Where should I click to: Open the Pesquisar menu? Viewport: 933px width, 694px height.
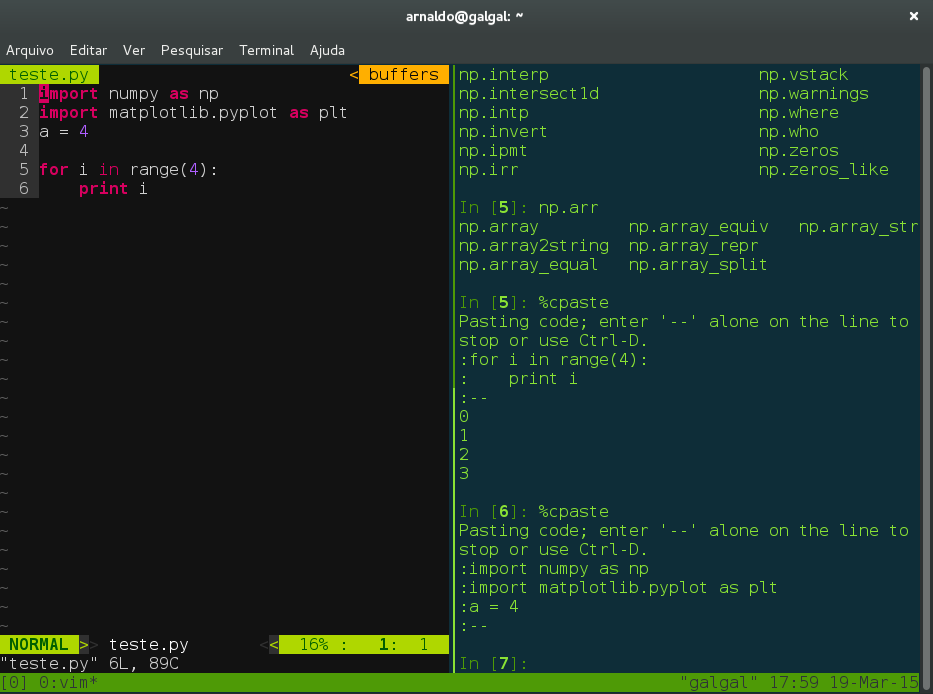pos(191,50)
